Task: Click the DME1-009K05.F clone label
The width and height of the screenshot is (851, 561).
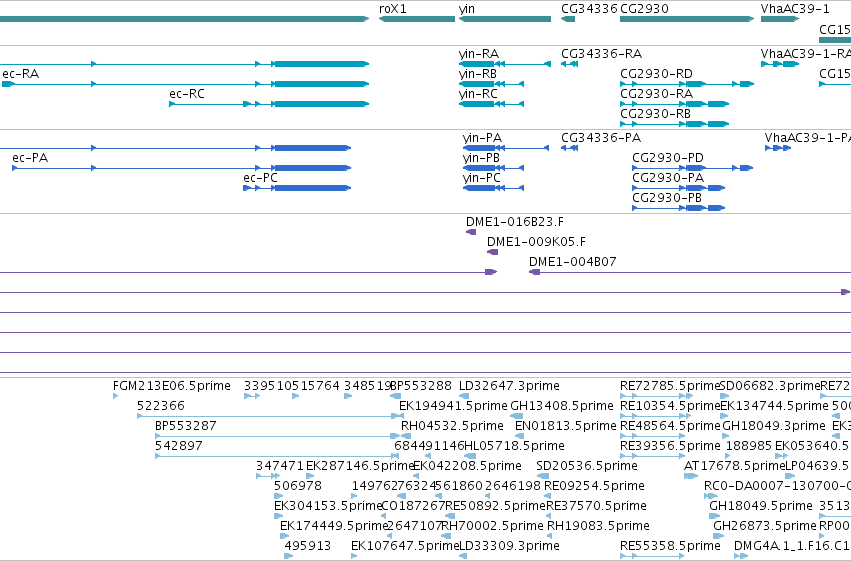Action: (536, 242)
